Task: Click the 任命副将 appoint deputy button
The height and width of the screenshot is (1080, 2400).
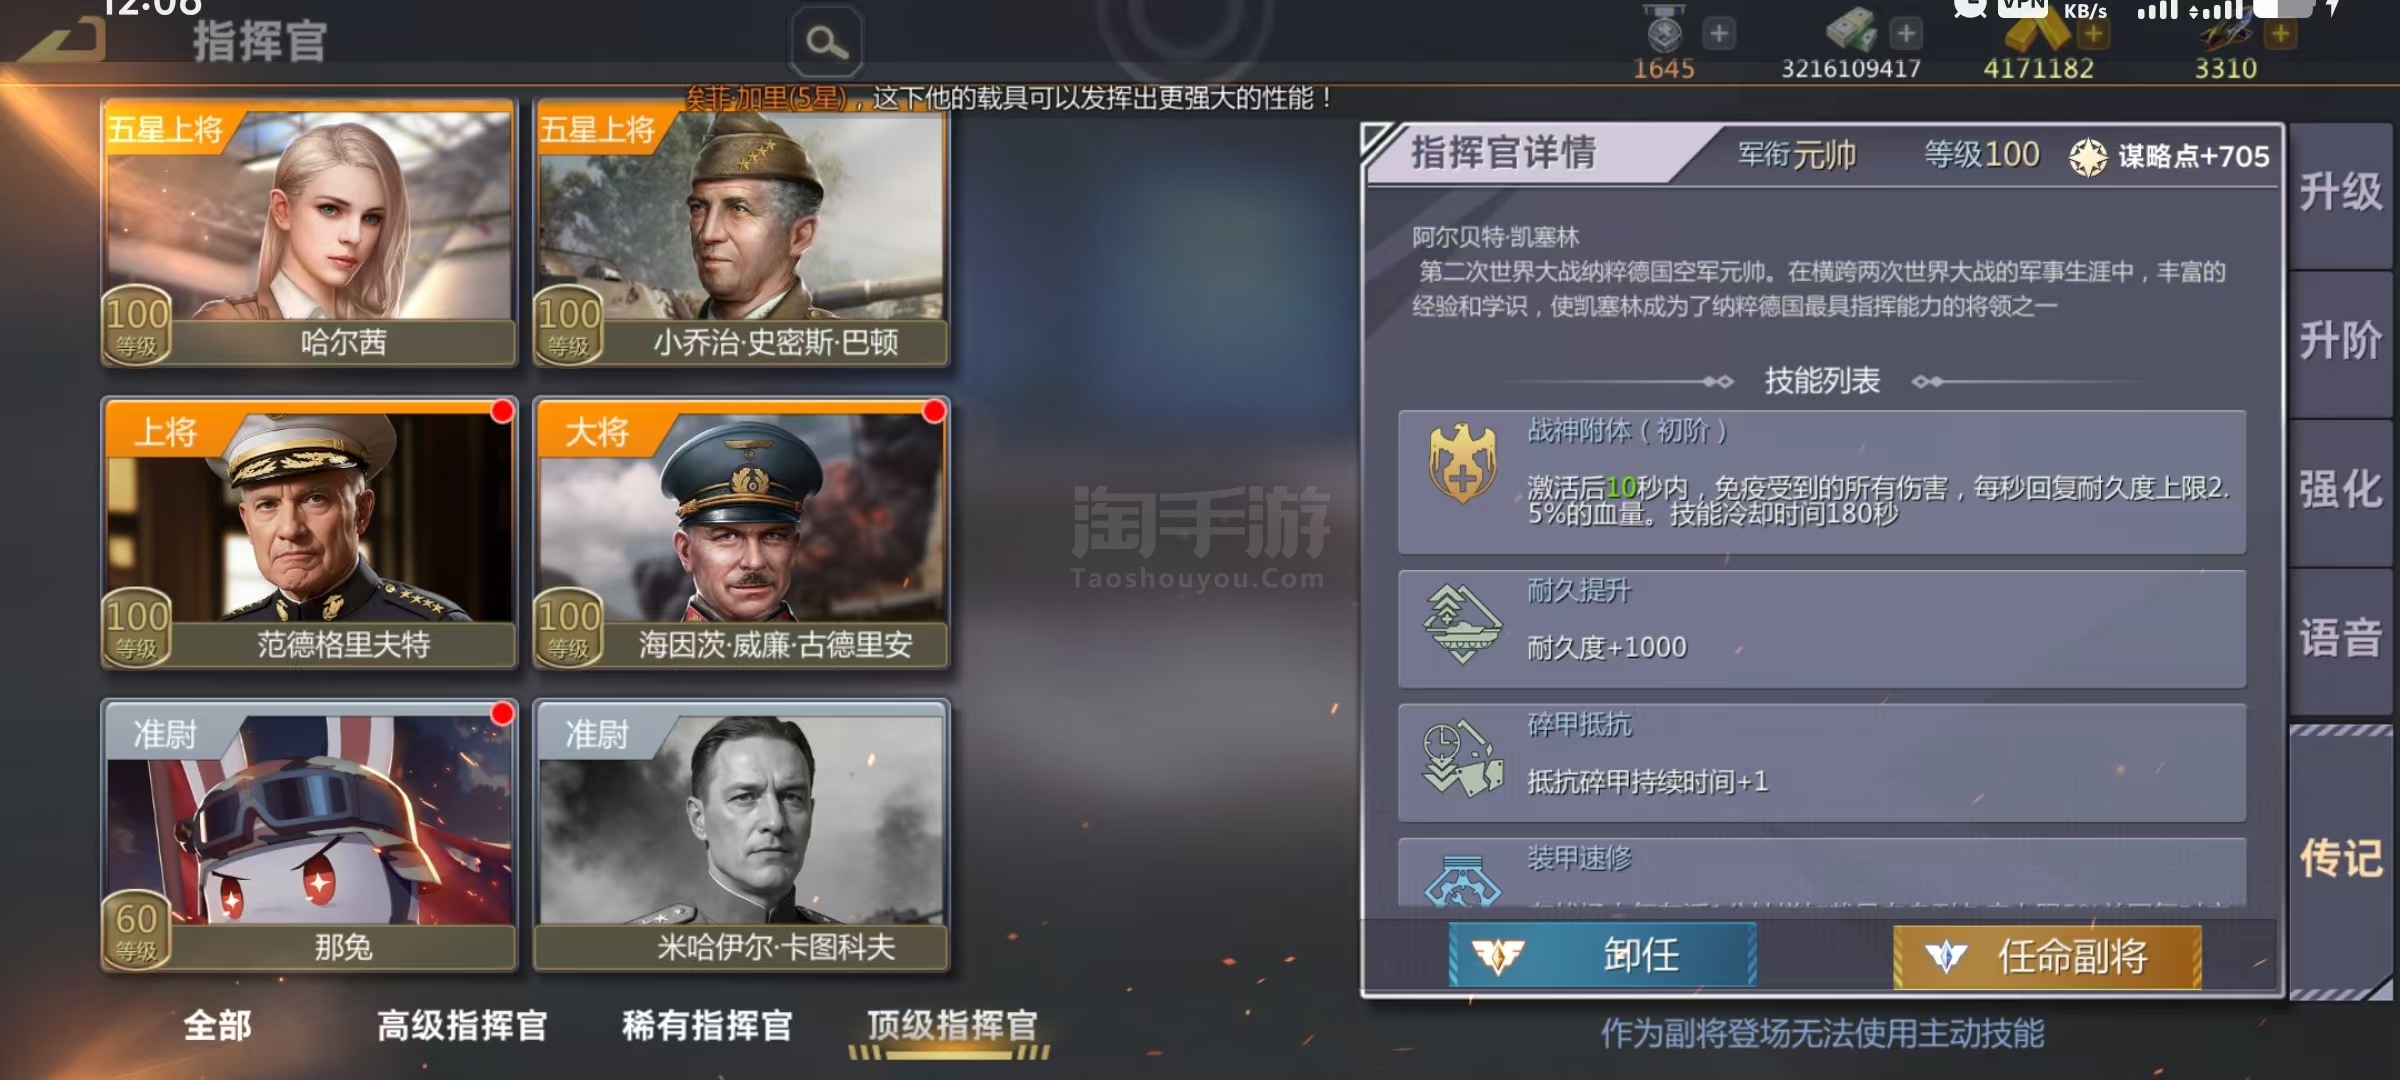Action: 2047,957
